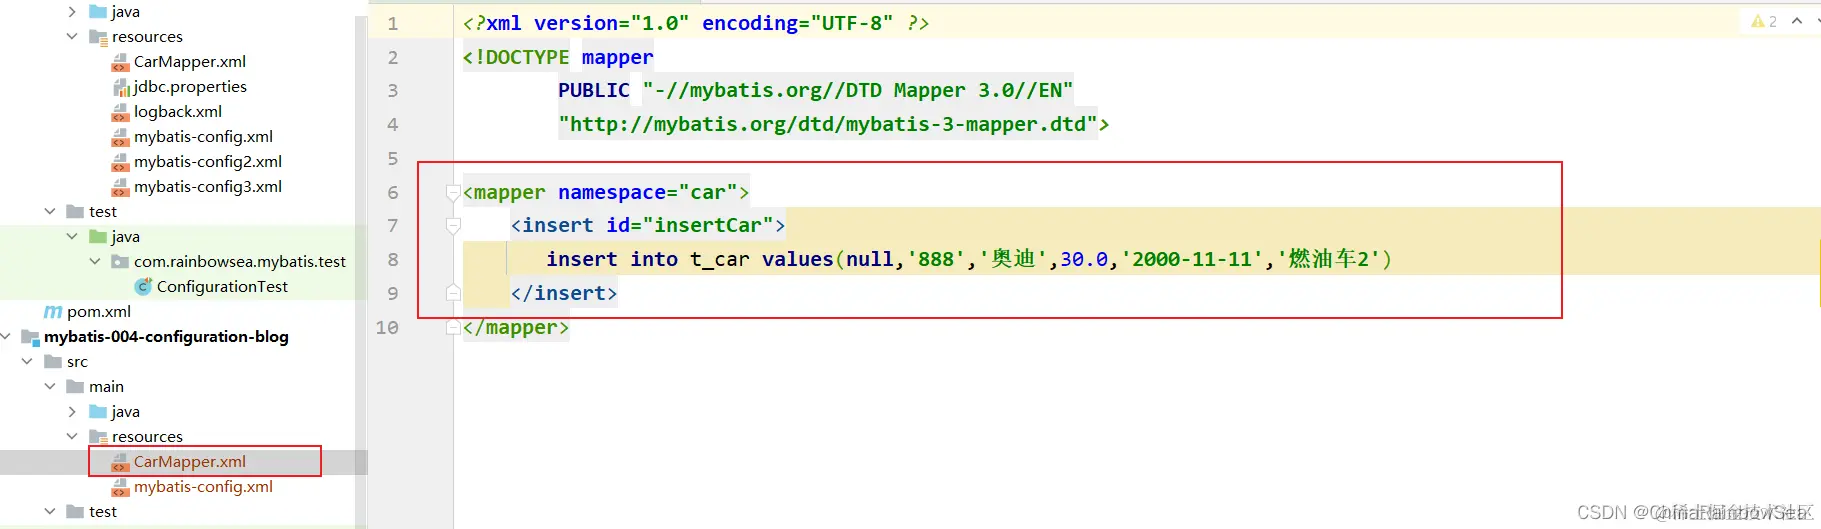The image size is (1821, 529).
Task: Collapse the main folder chevron
Action: coord(50,387)
